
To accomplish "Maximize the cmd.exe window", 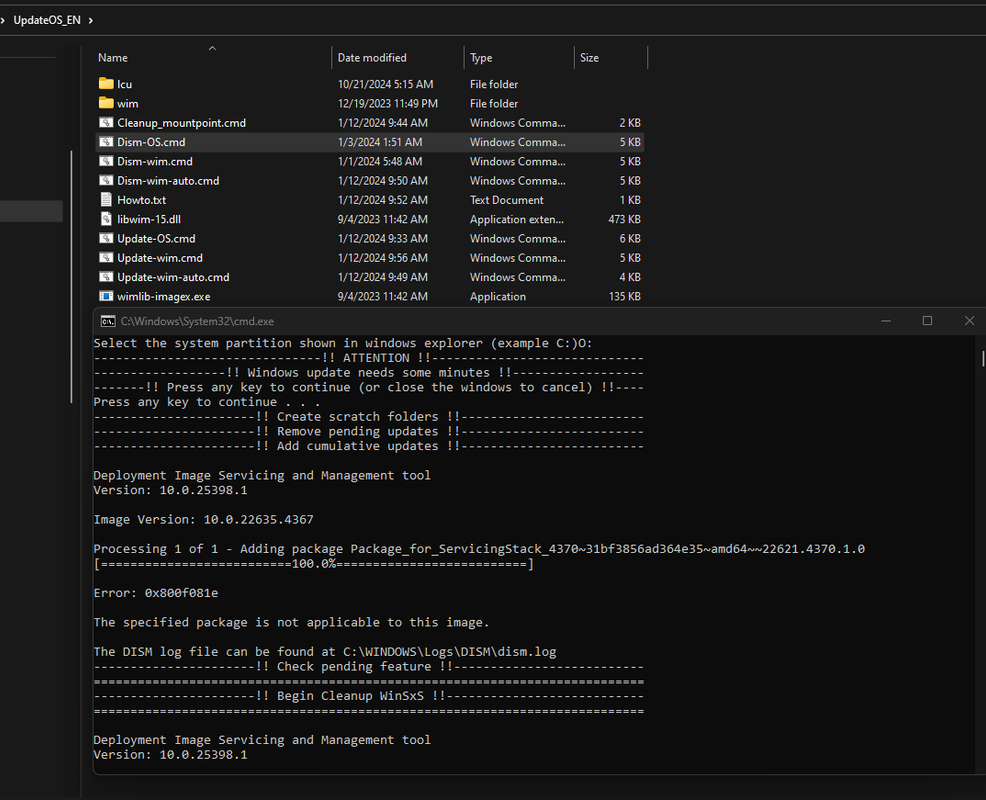I will 927,321.
